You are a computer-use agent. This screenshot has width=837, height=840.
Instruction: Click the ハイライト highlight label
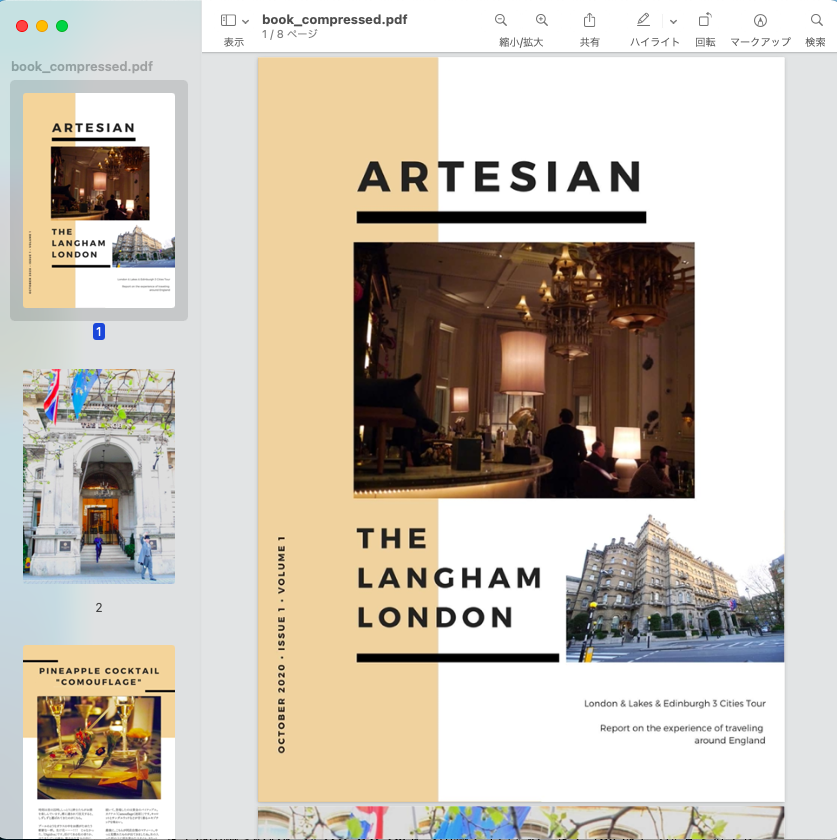655,42
